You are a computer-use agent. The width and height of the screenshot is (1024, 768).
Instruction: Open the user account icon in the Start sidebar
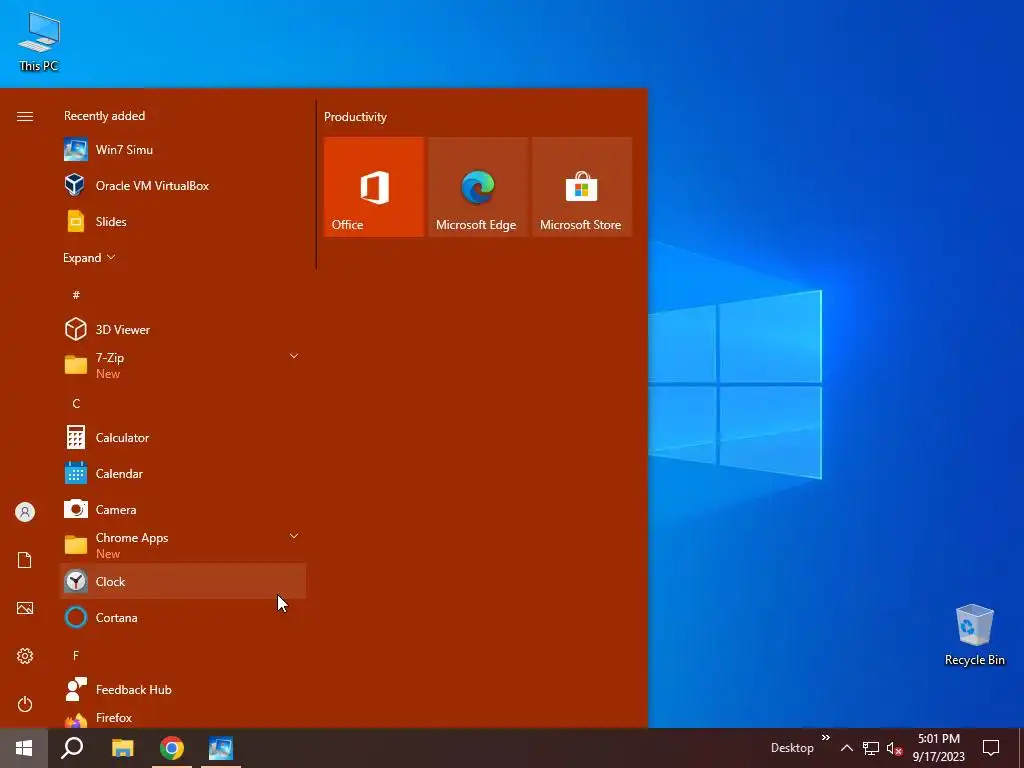pyautogui.click(x=25, y=512)
